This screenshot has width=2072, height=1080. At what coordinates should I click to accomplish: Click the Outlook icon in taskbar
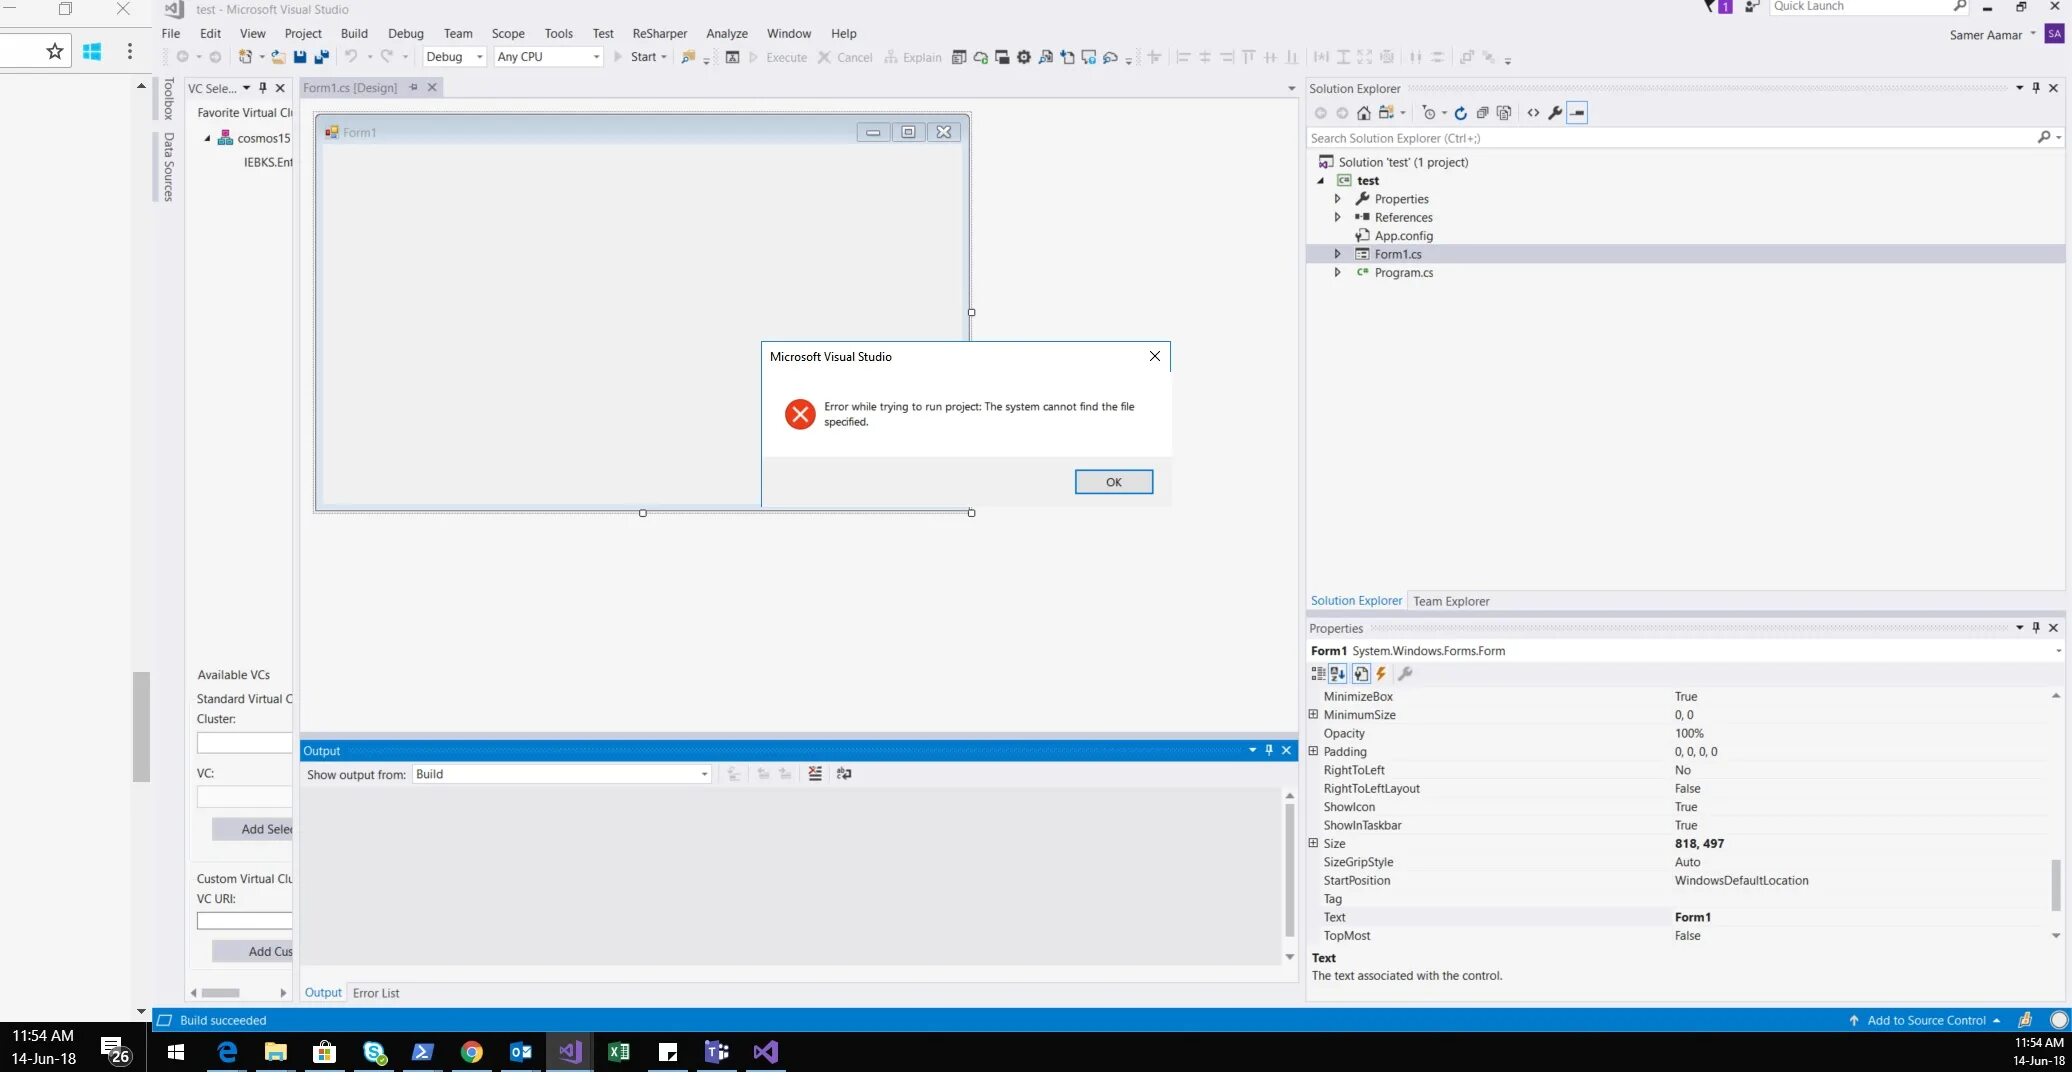tap(521, 1052)
